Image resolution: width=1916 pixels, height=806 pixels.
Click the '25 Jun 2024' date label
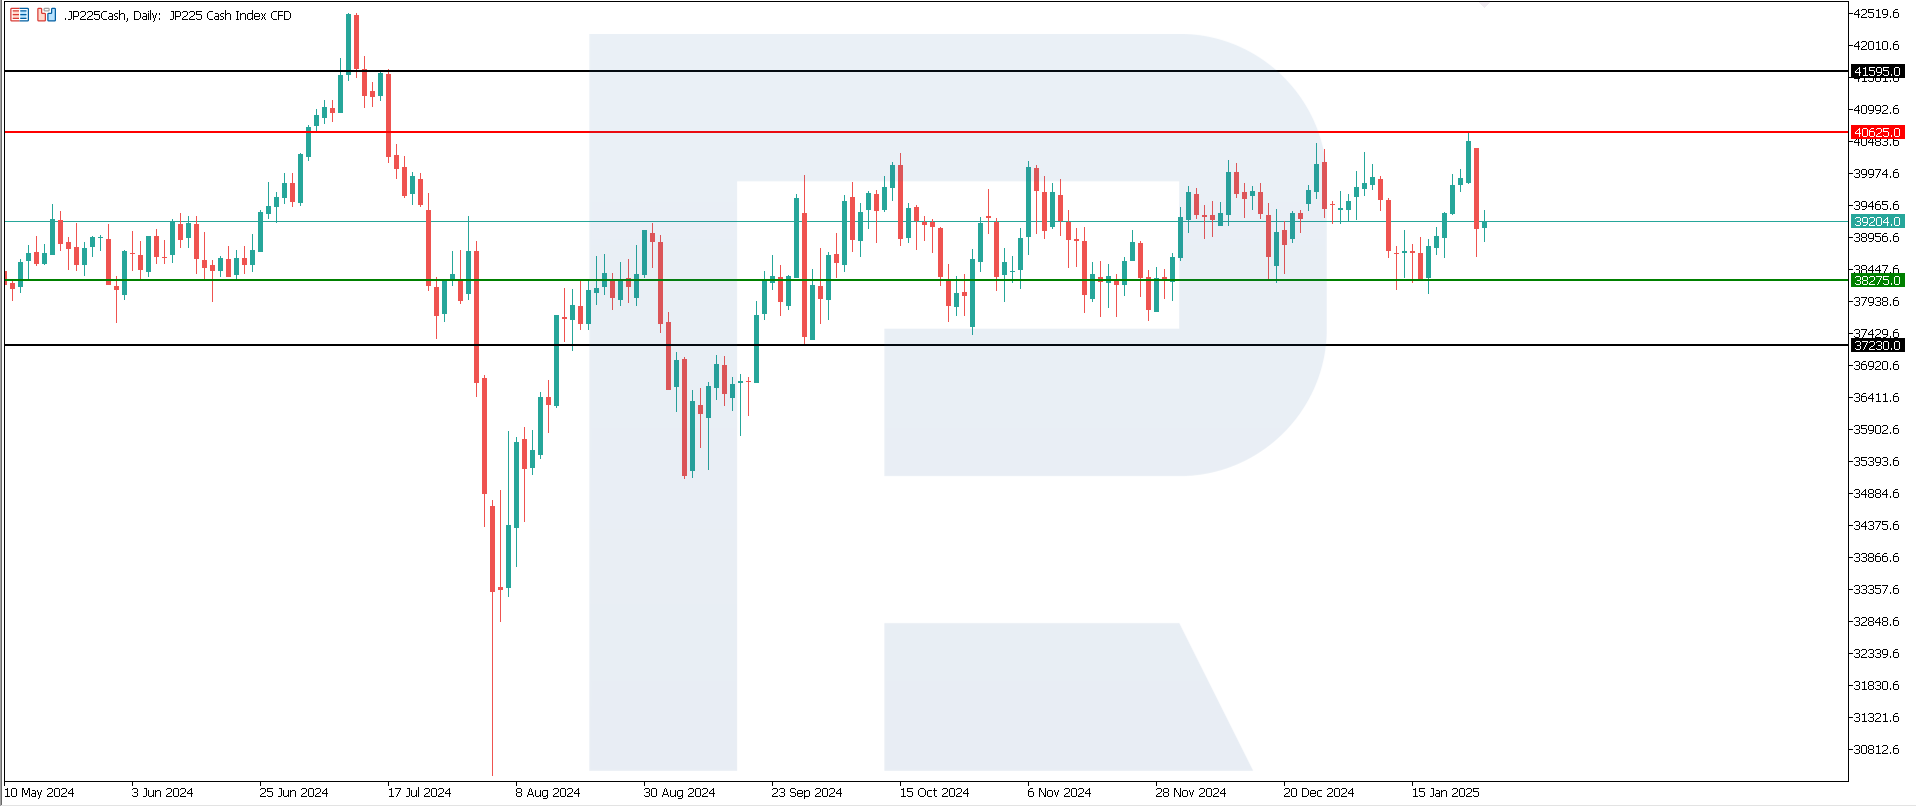tap(294, 793)
